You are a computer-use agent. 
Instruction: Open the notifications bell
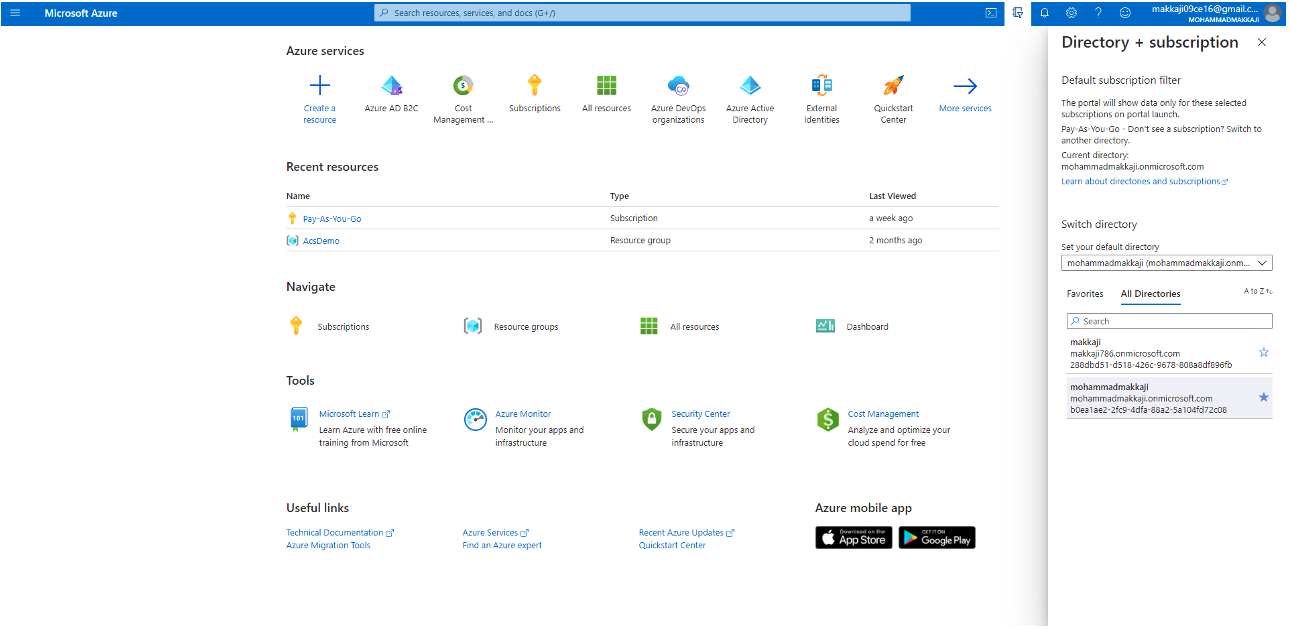pos(1045,13)
